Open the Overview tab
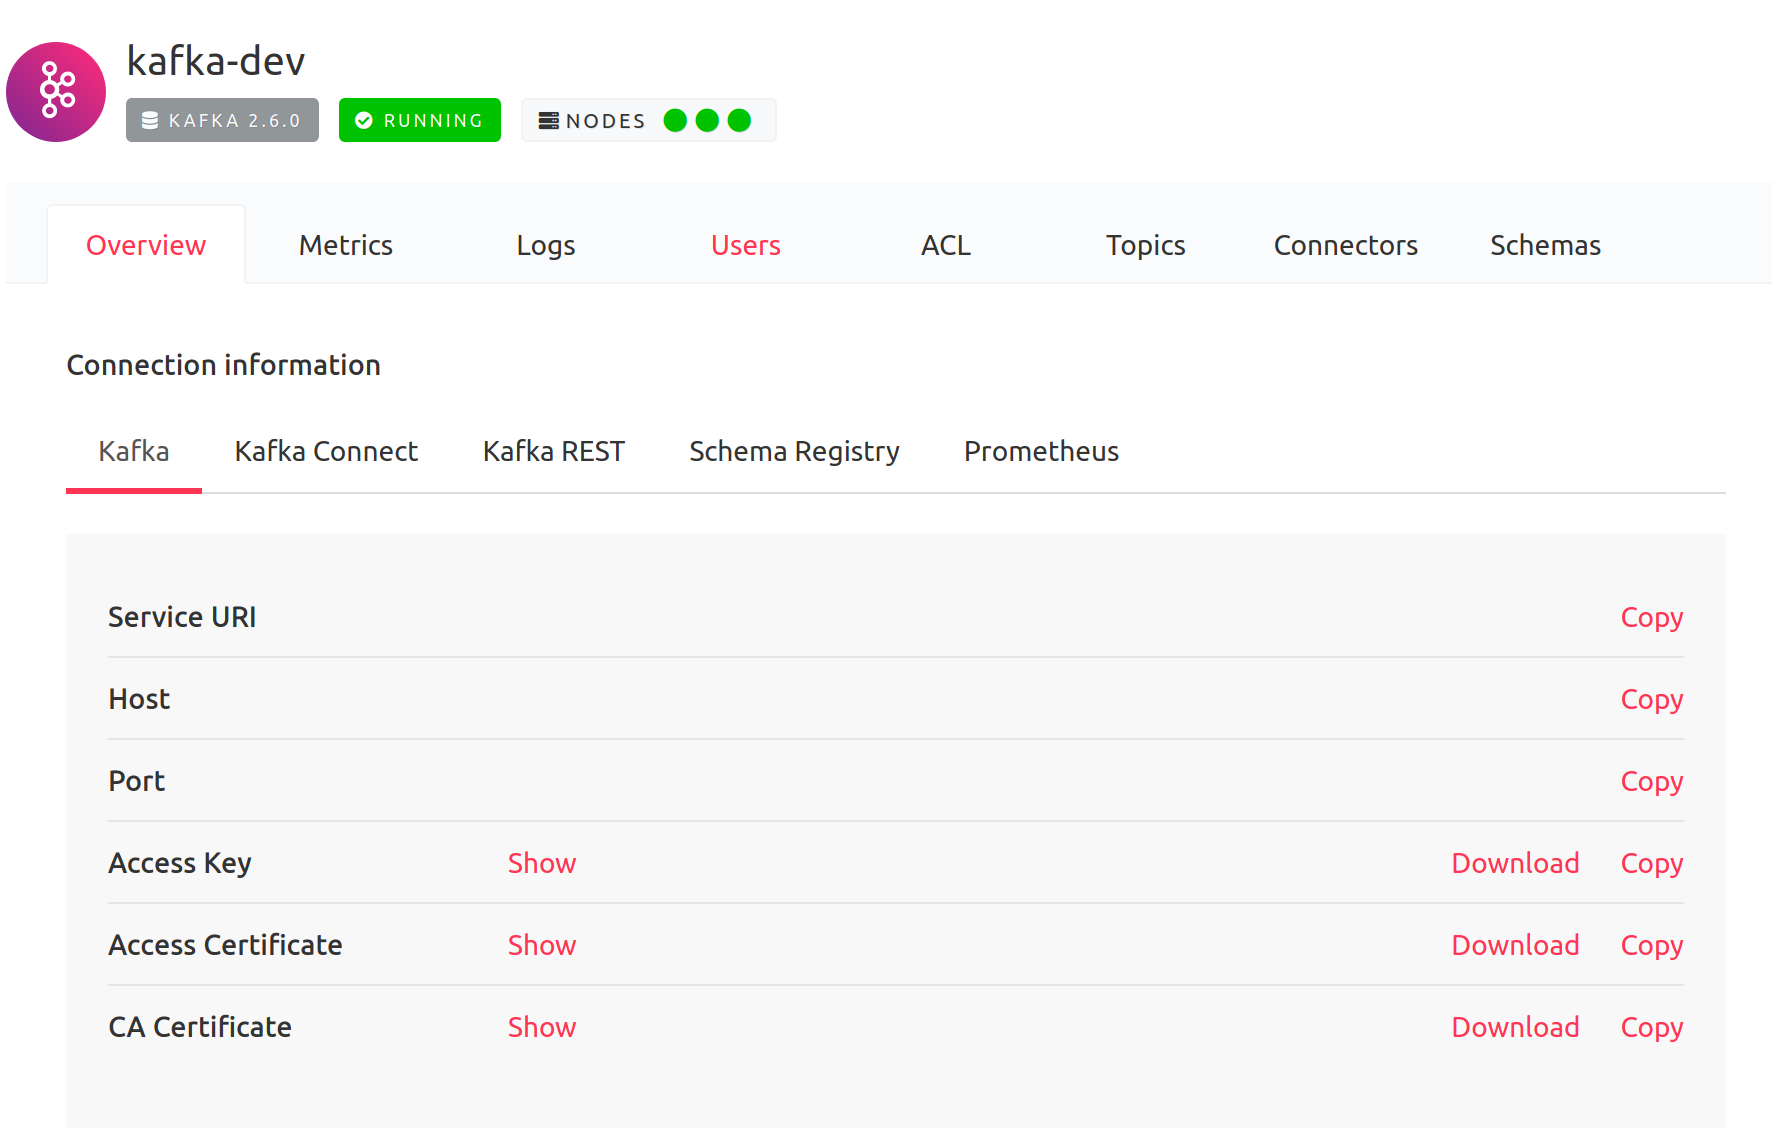Image resolution: width=1772 pixels, height=1148 pixels. click(x=146, y=245)
